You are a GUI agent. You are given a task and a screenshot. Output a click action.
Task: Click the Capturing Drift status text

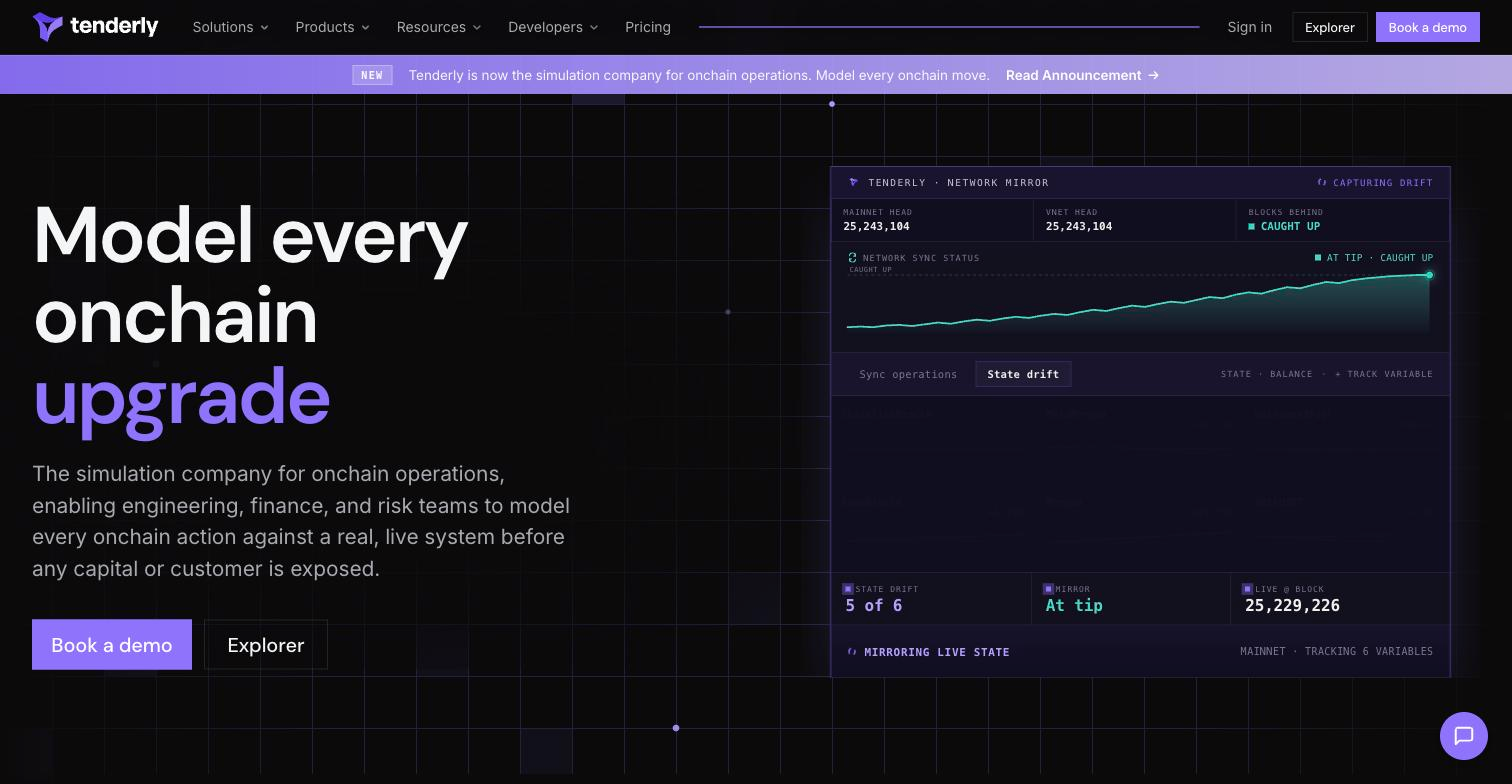pyautogui.click(x=1383, y=183)
